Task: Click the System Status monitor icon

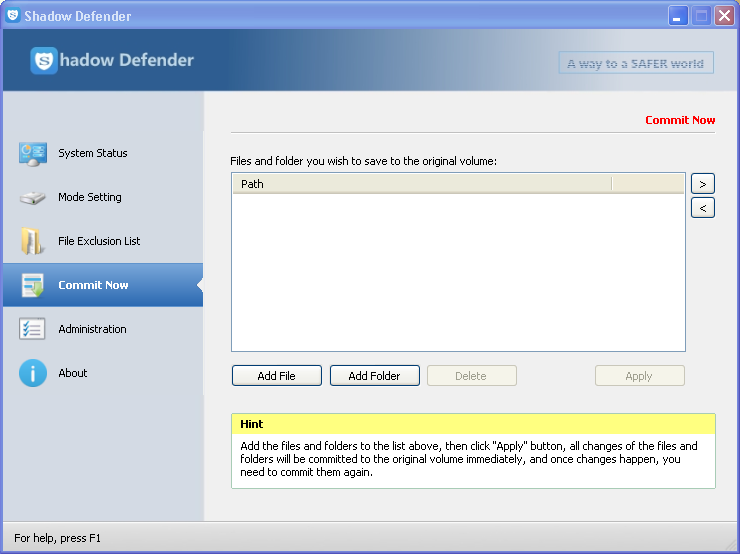Action: 33,154
